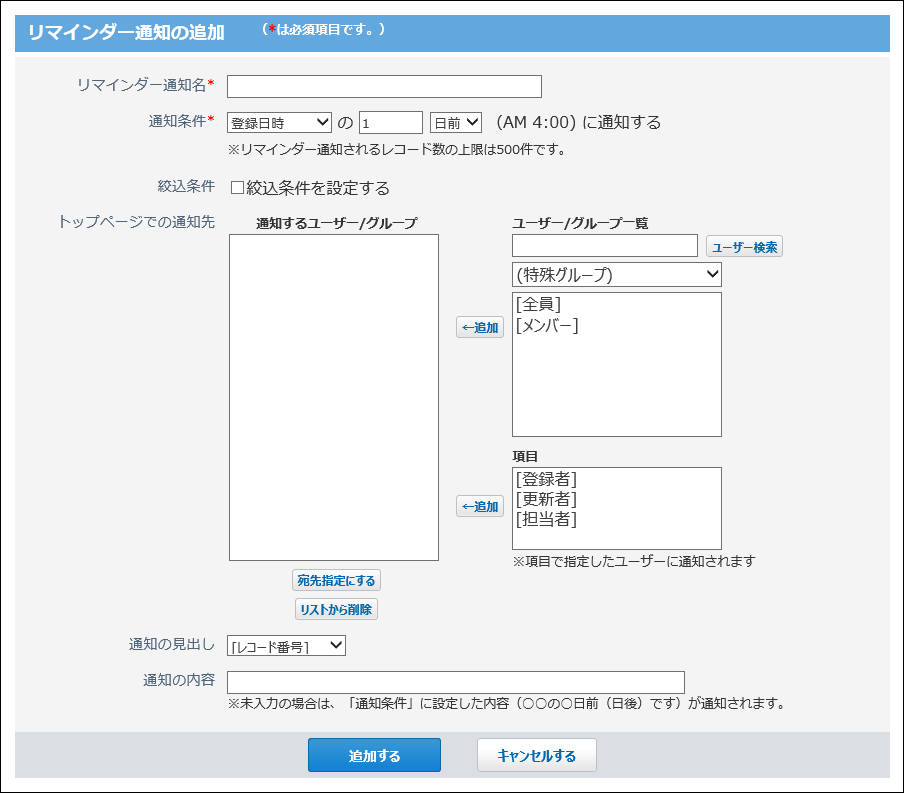Select [メンバー] in the user list
This screenshot has height=793, width=904.
tap(547, 325)
